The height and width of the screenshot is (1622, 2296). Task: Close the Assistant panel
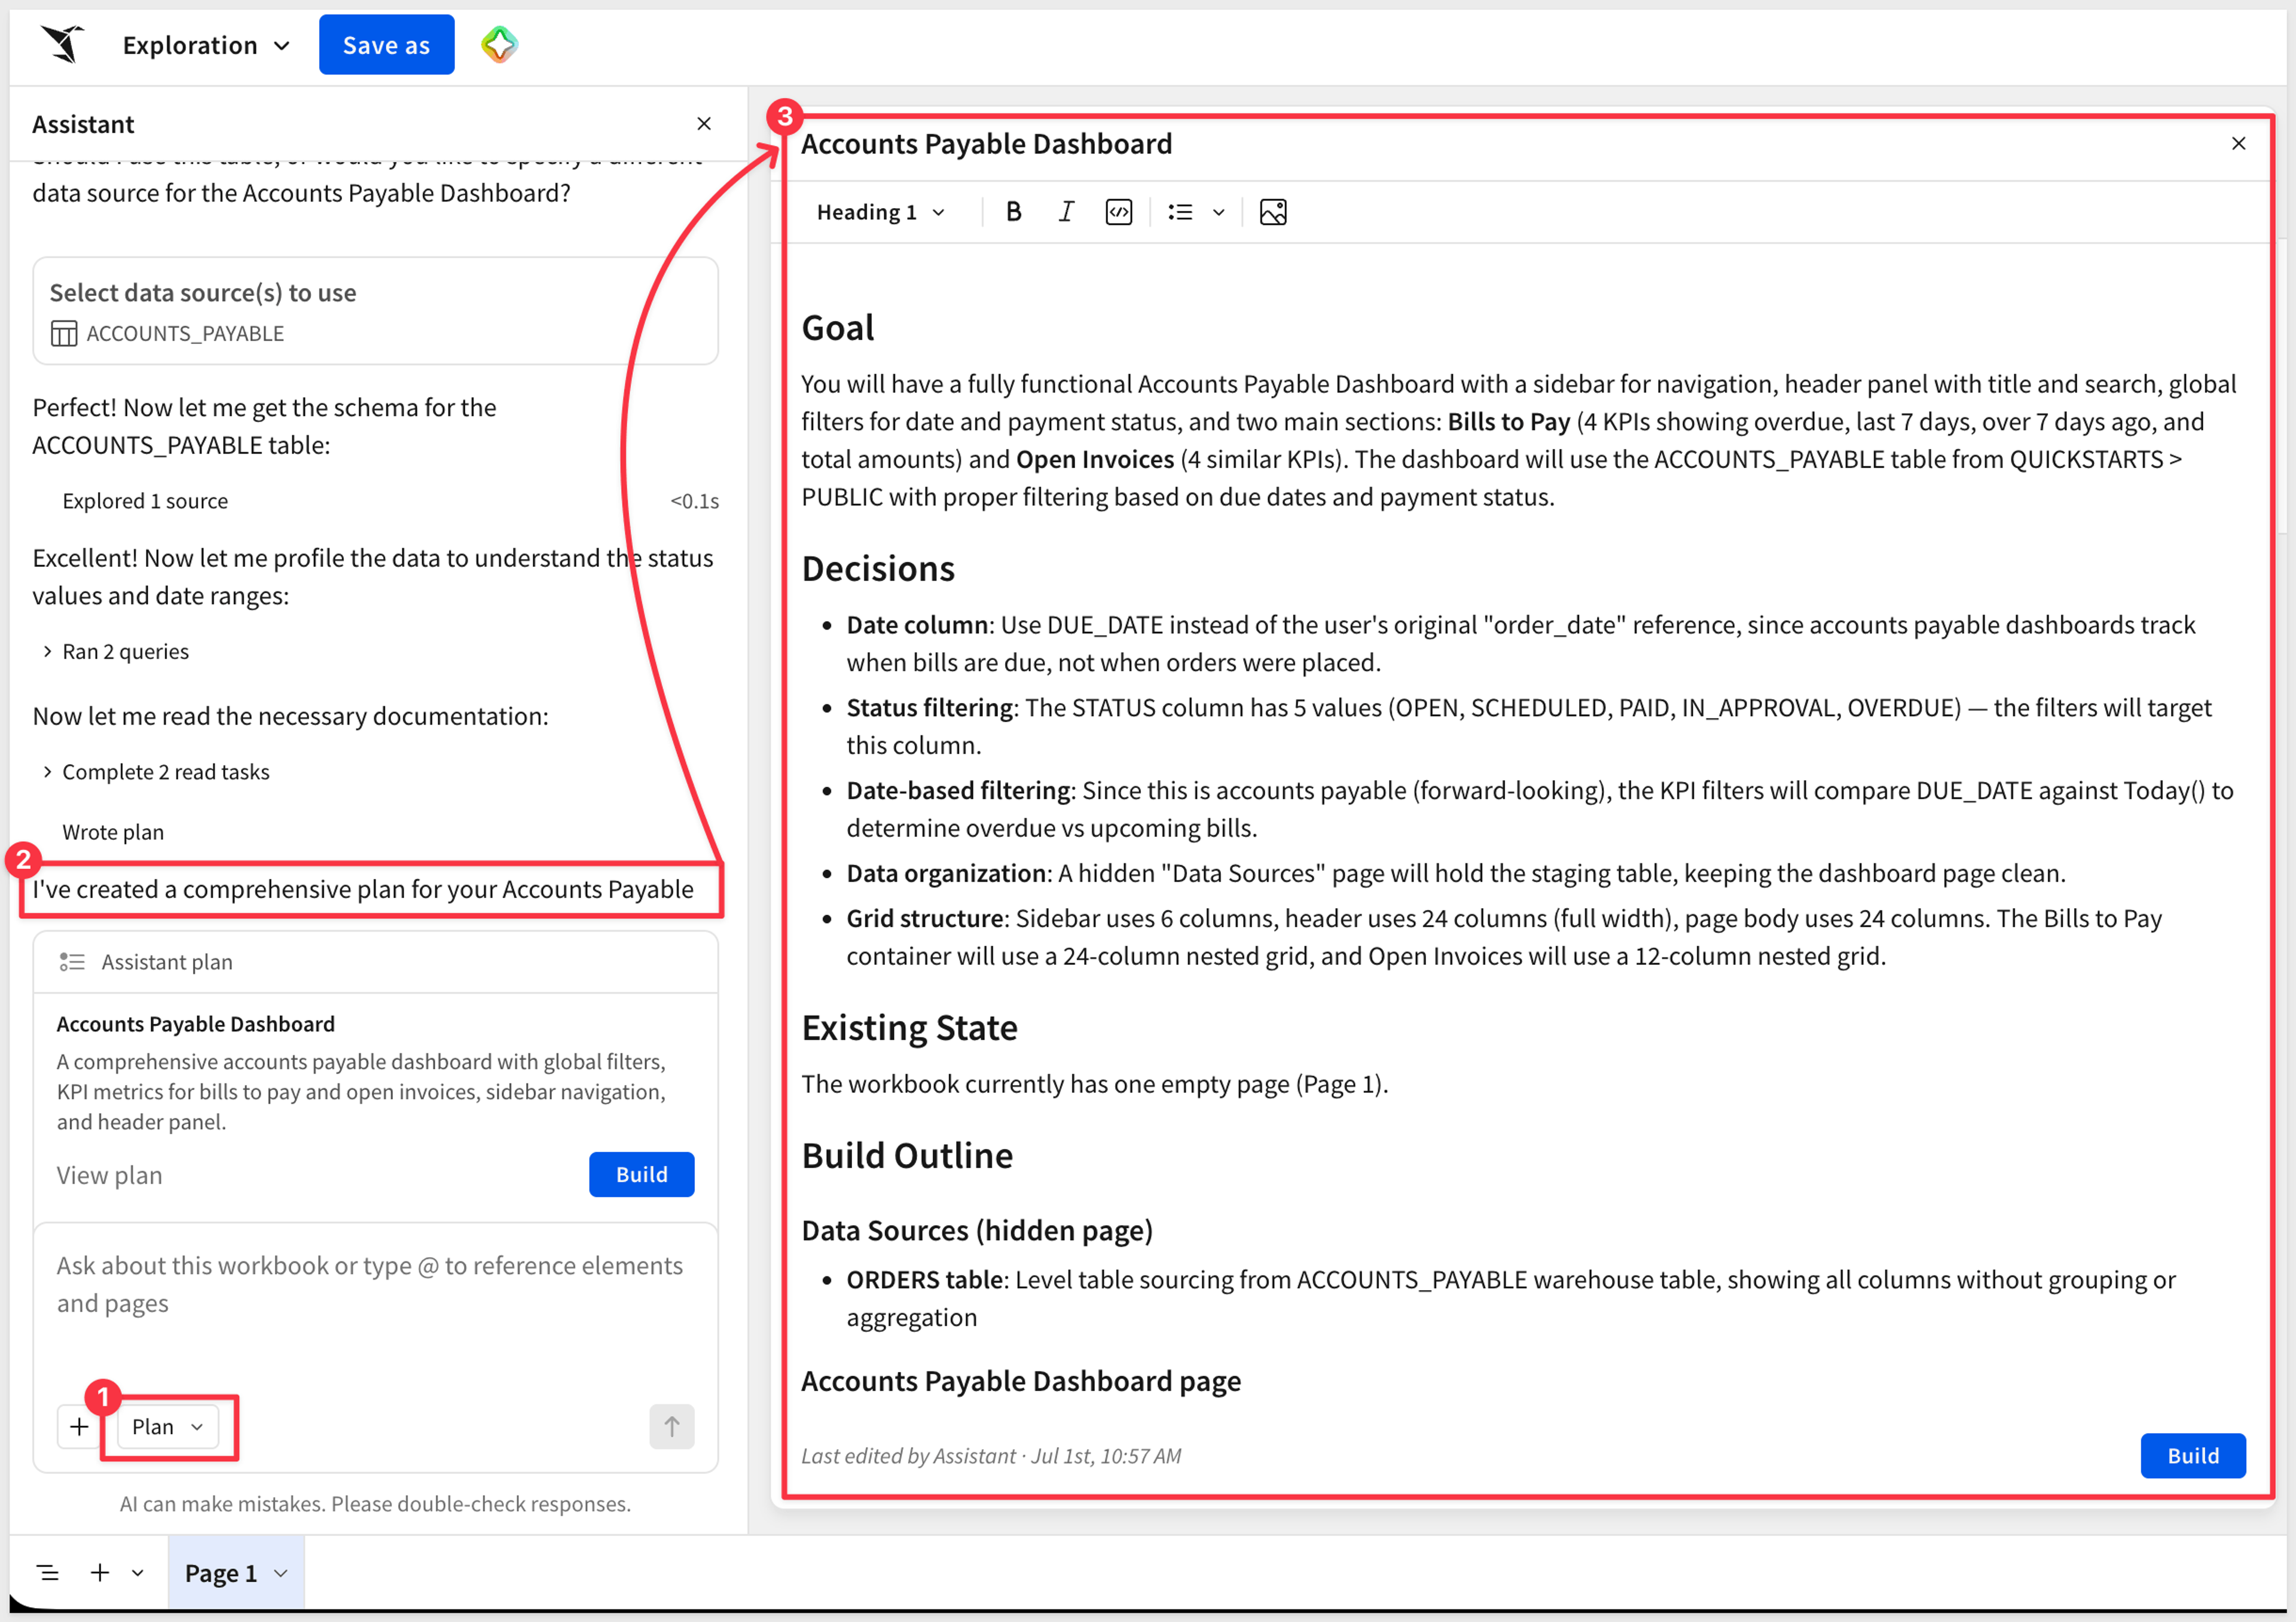click(x=704, y=124)
